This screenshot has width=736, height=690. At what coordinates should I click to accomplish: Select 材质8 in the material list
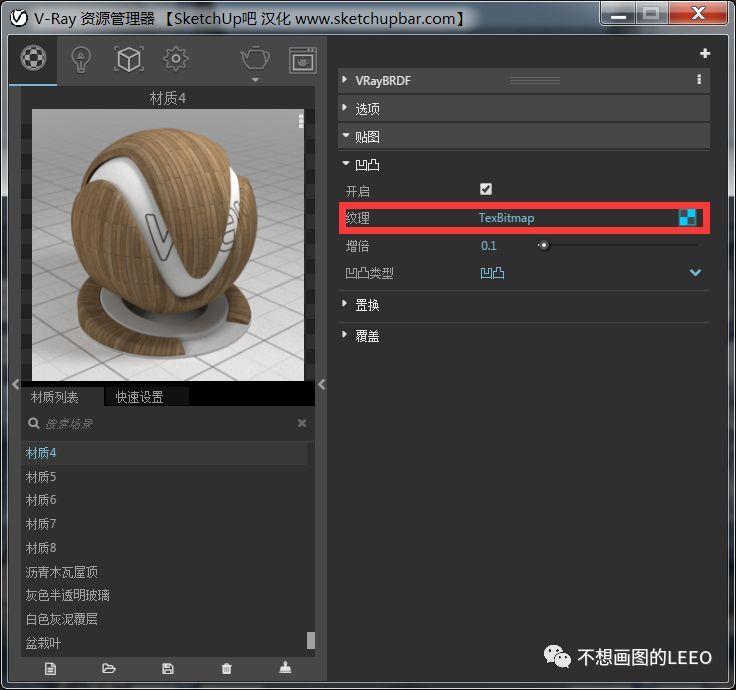point(165,548)
